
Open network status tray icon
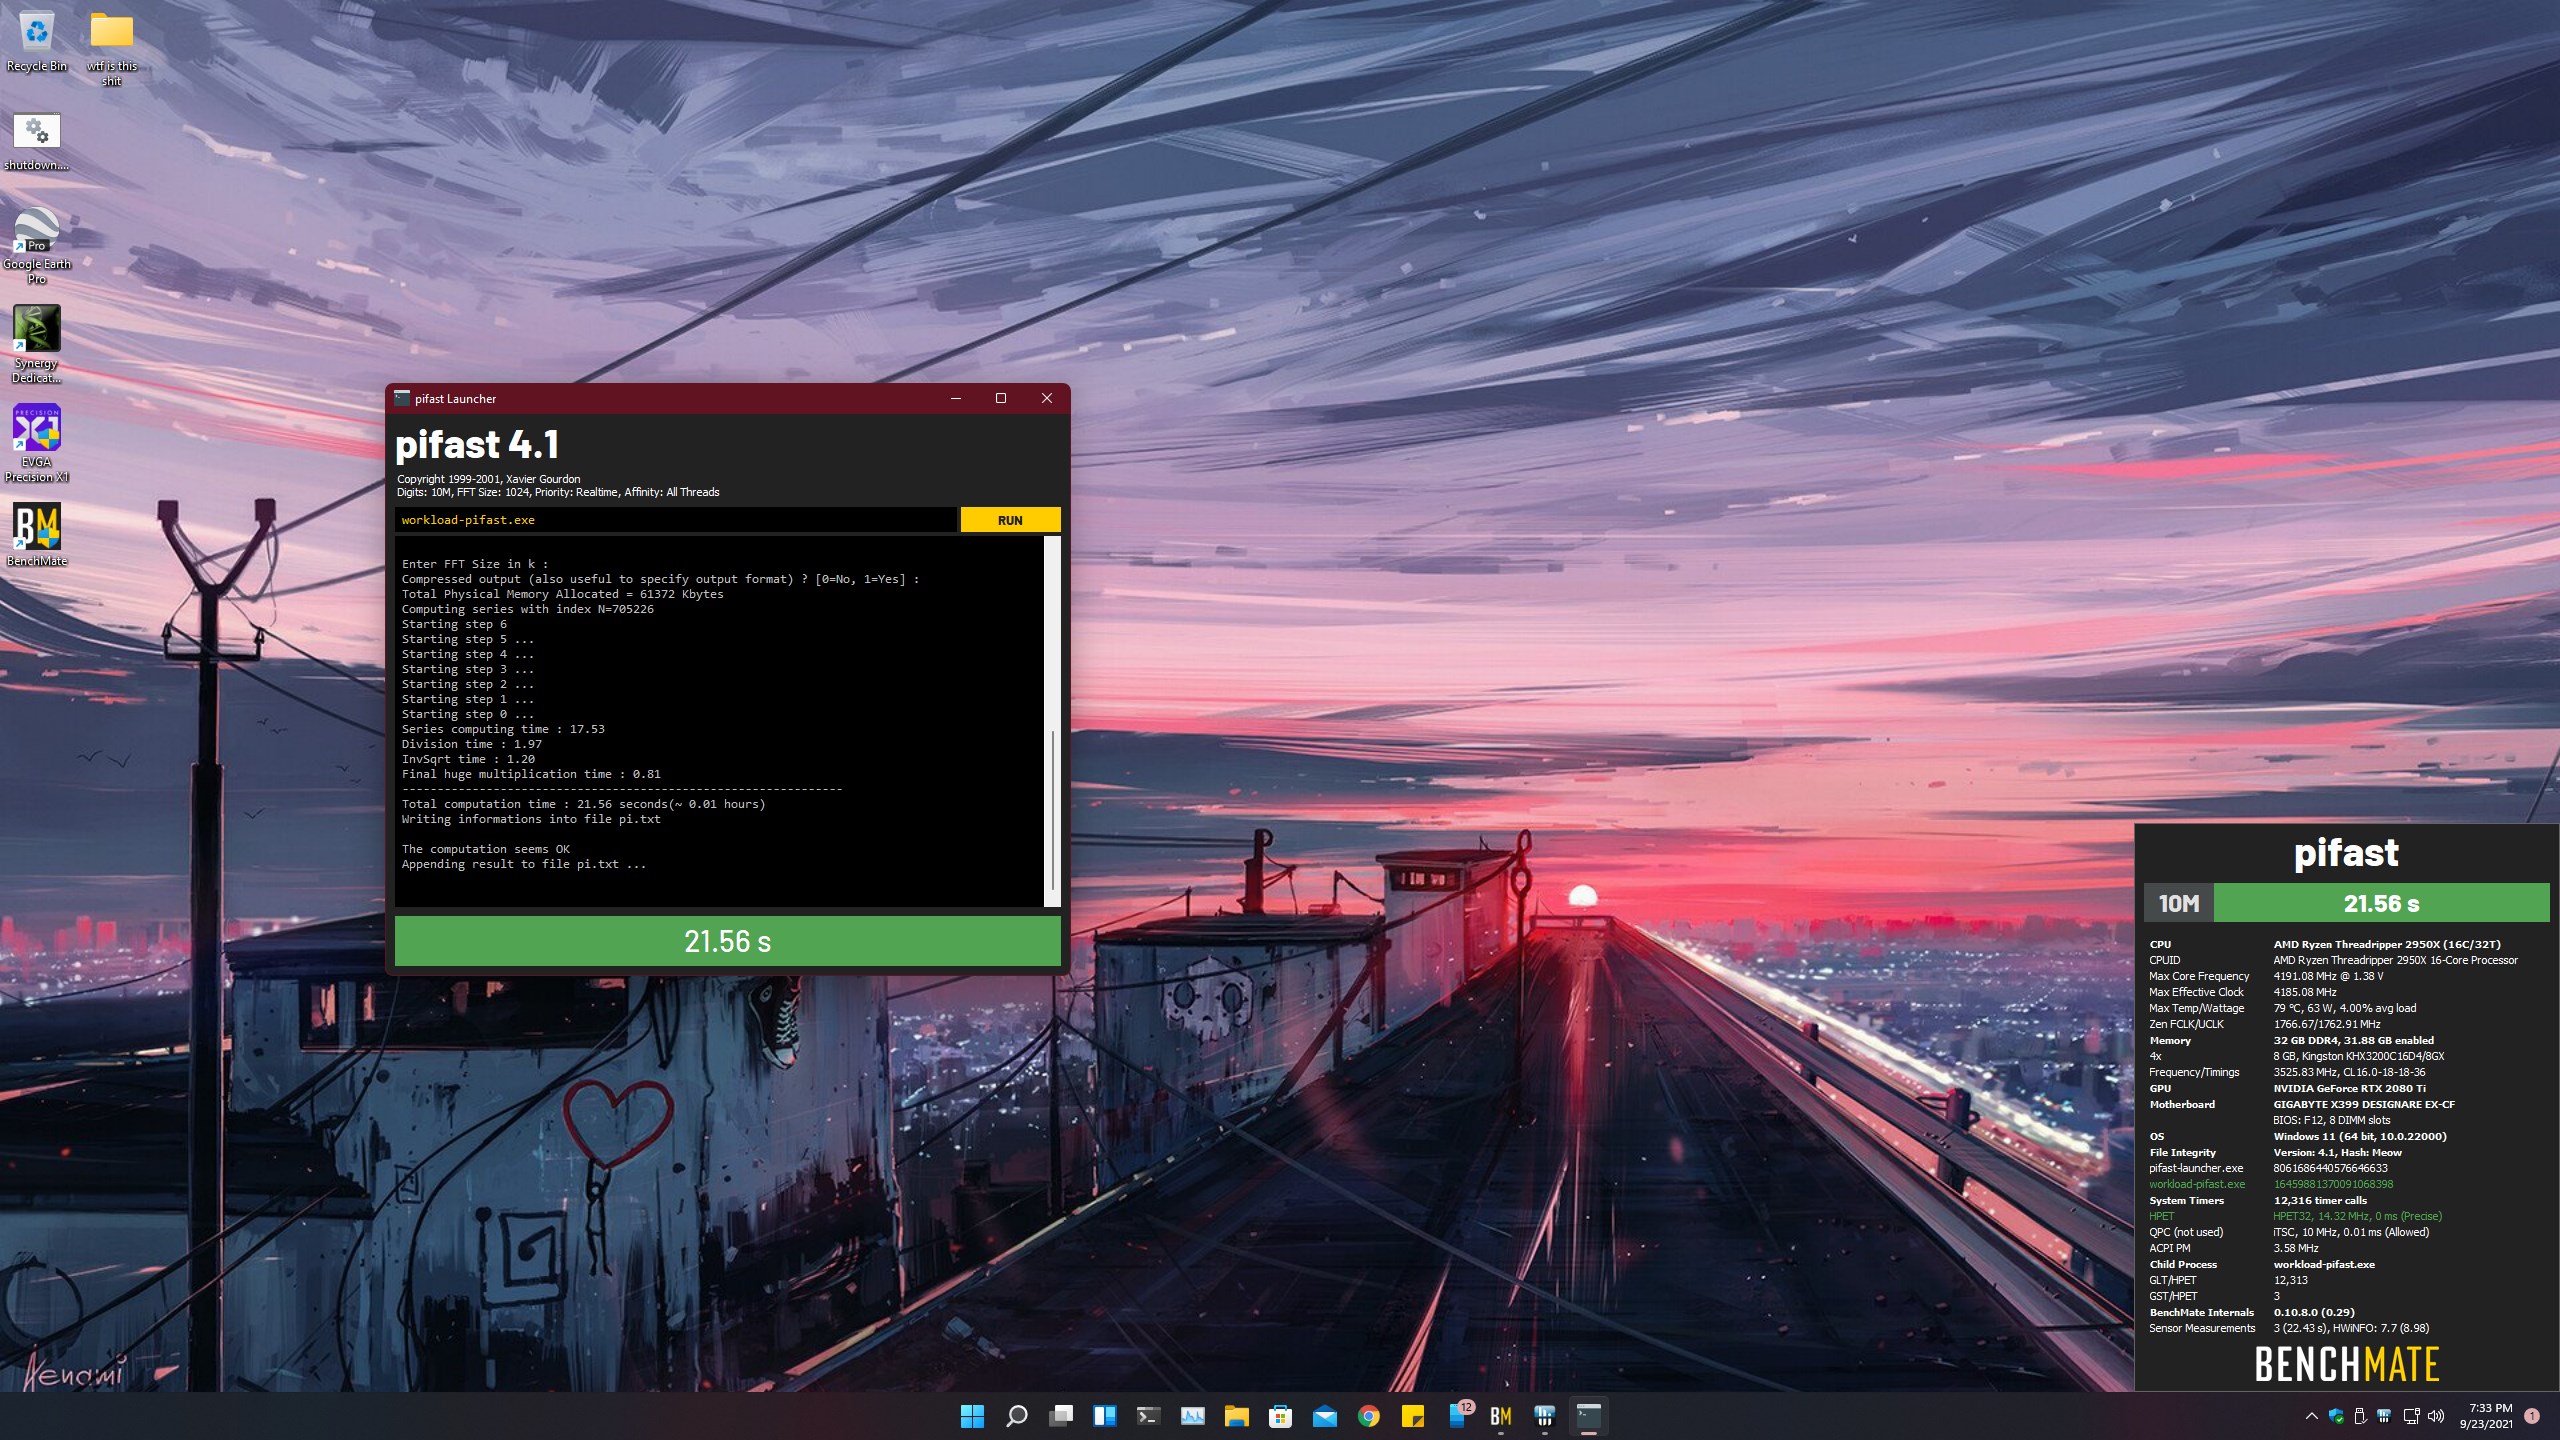(2411, 1416)
